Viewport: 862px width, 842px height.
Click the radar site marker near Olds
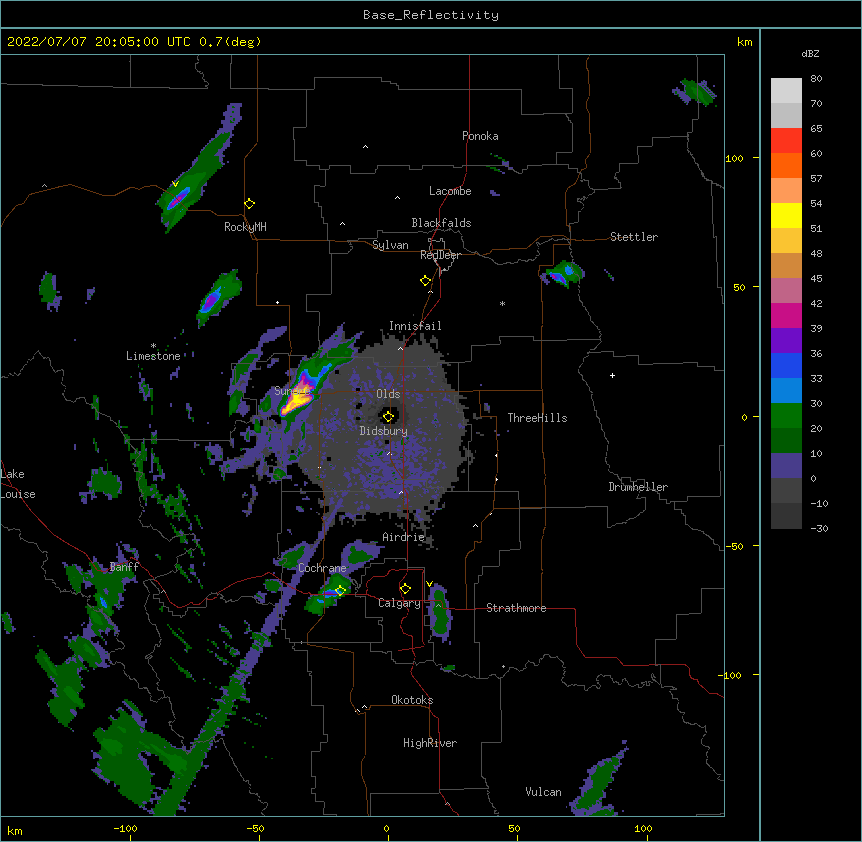coord(388,416)
